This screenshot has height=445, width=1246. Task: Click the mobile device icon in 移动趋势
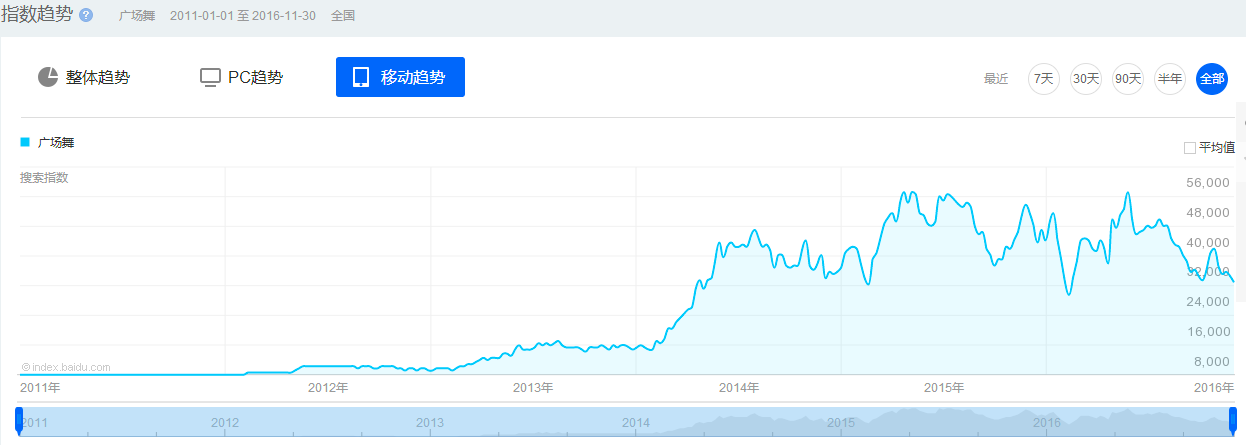click(361, 77)
